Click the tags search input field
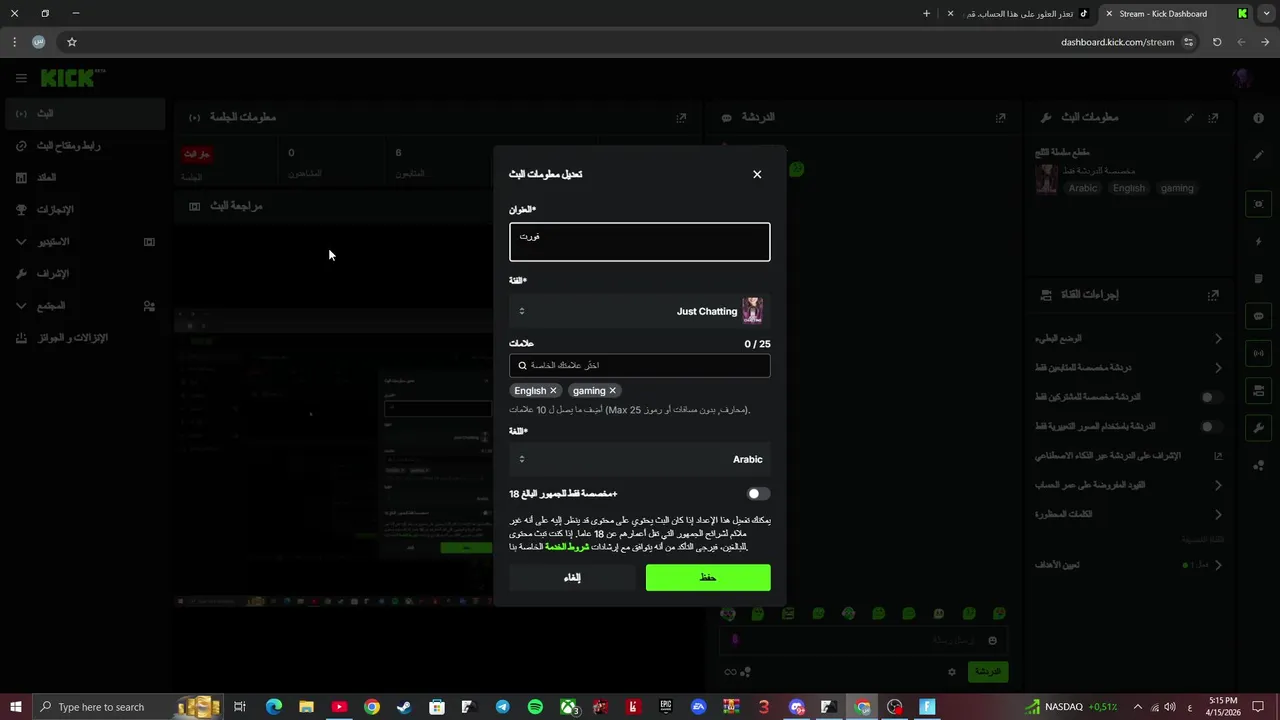 640,366
